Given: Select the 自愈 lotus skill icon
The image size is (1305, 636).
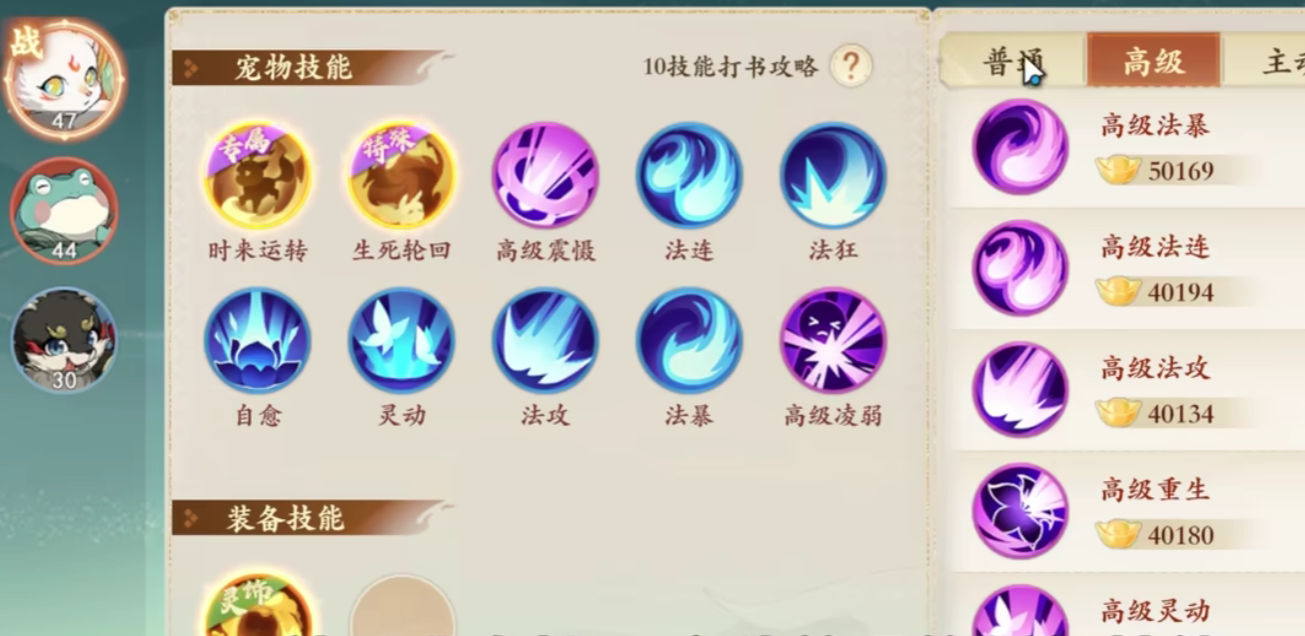Looking at the screenshot, I should (x=258, y=341).
